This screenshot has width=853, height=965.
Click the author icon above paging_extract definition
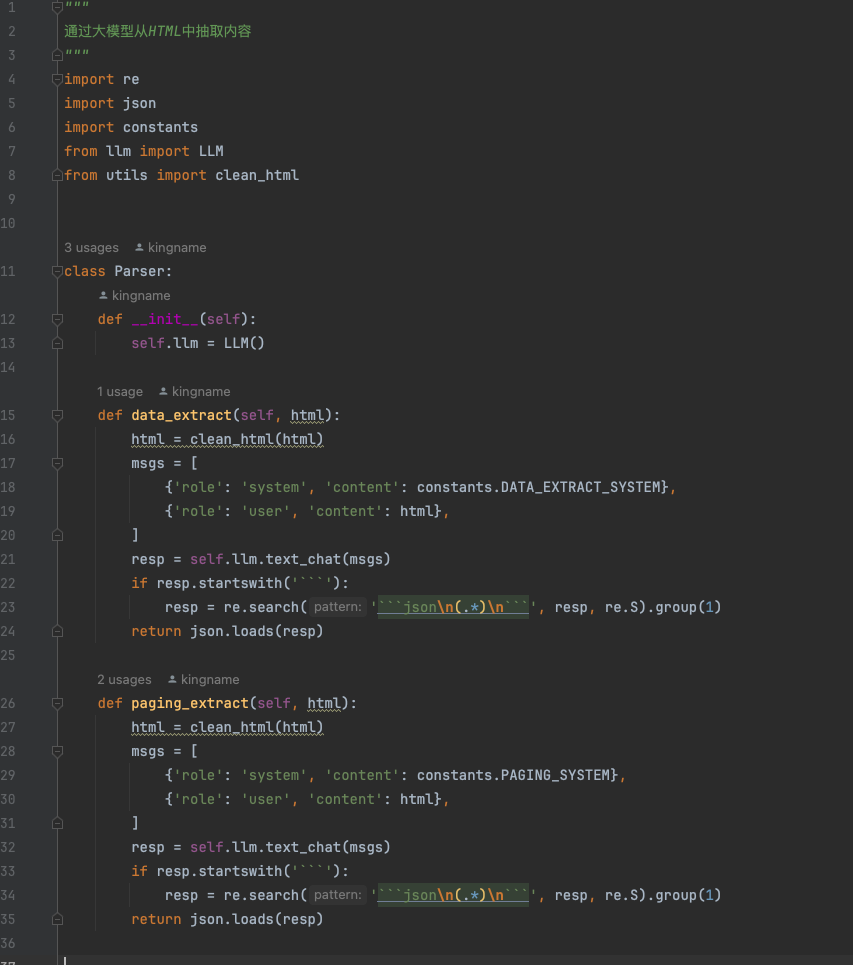[x=172, y=679]
